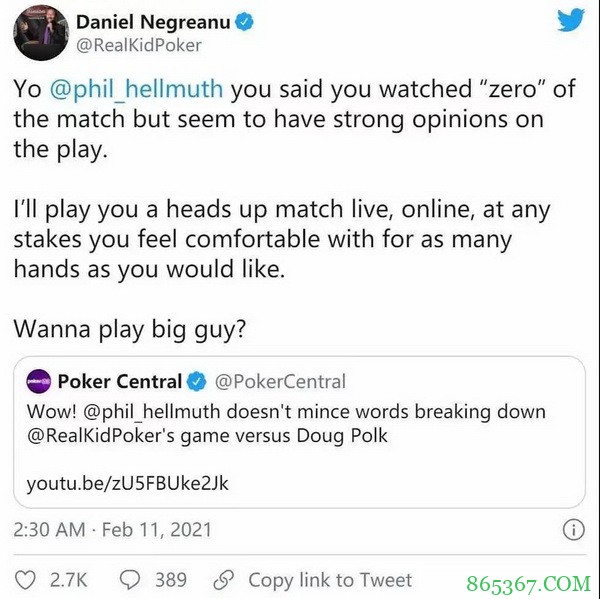
Task: Click the chain link icon
Action: (223, 580)
